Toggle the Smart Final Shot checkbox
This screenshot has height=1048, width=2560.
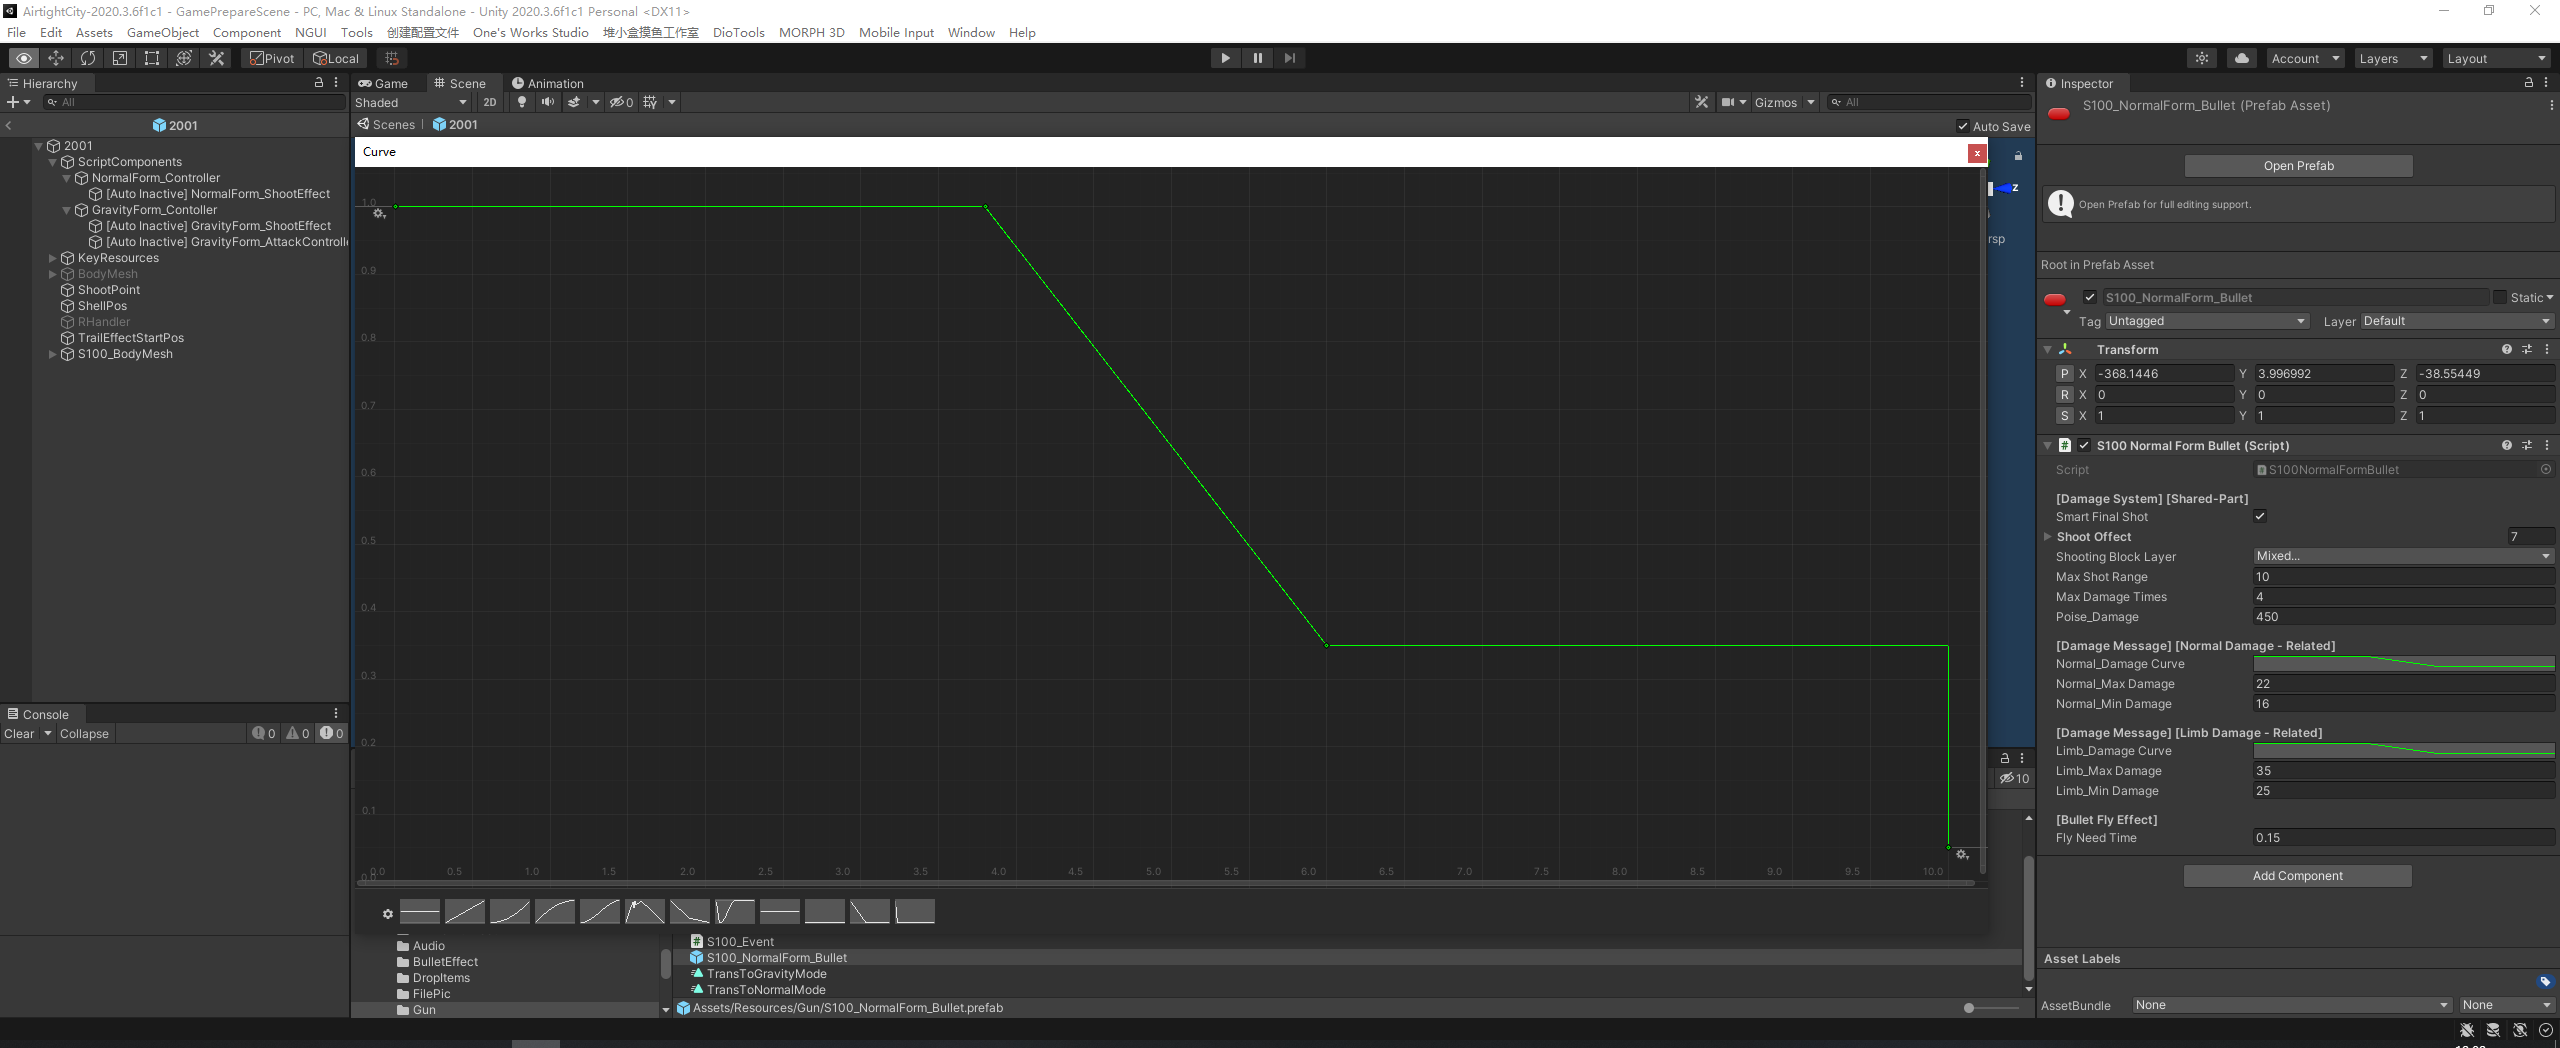(2260, 517)
